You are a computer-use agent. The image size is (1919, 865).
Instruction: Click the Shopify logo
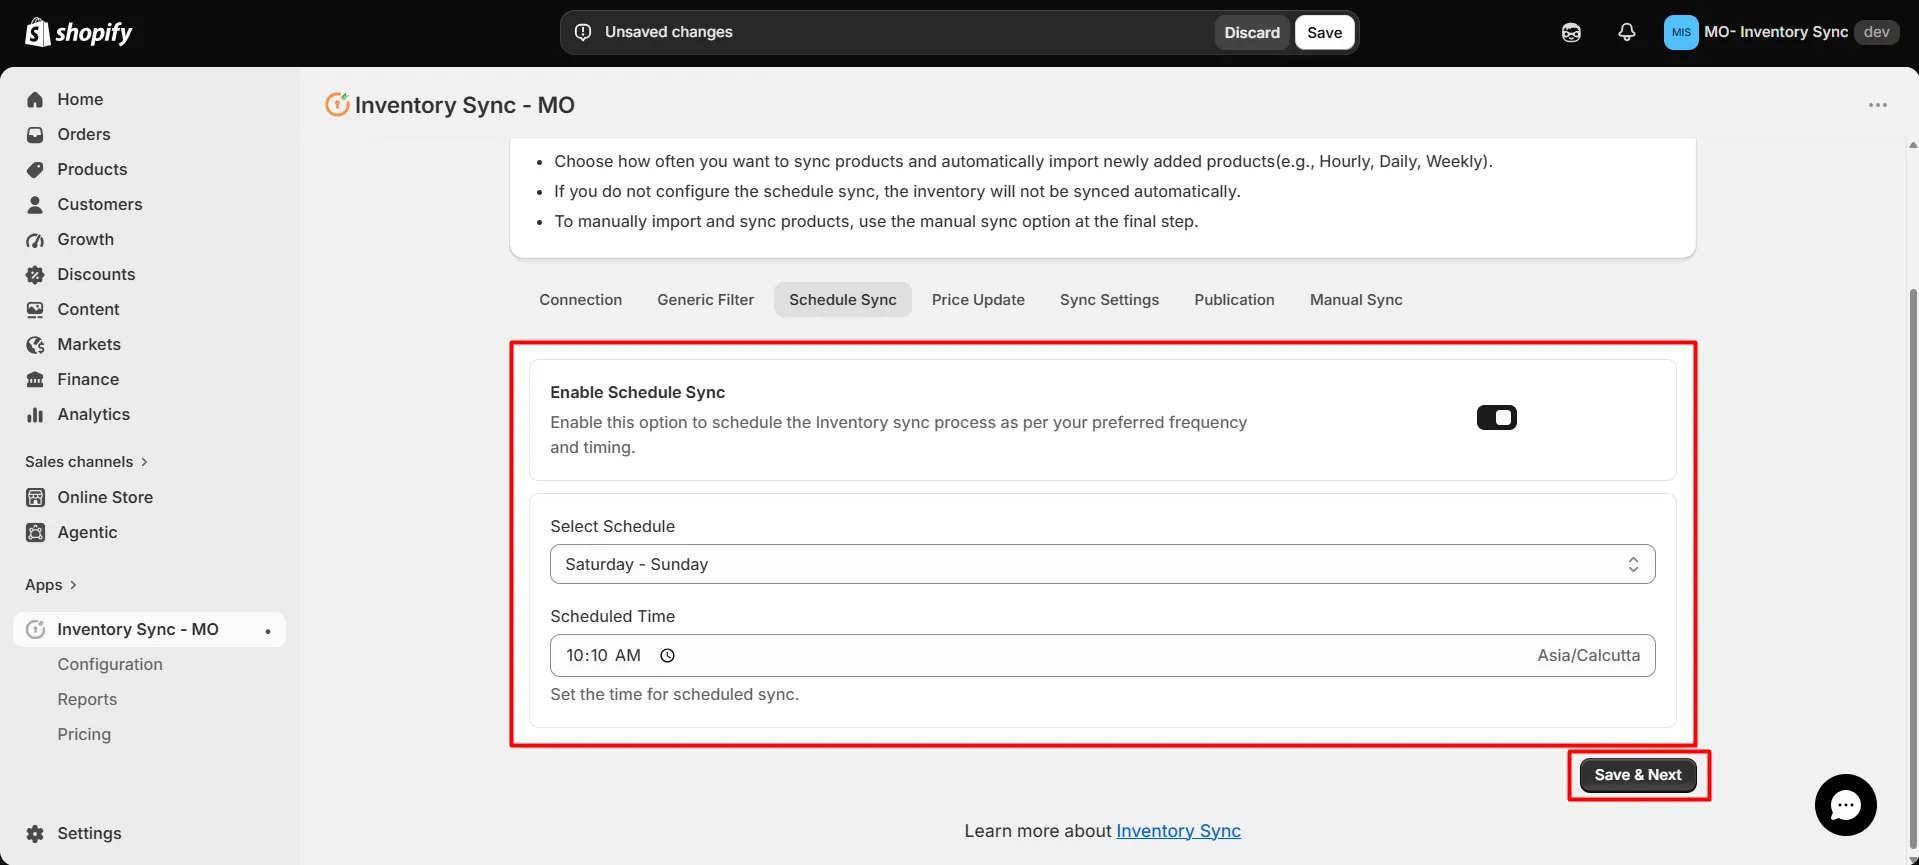(79, 32)
